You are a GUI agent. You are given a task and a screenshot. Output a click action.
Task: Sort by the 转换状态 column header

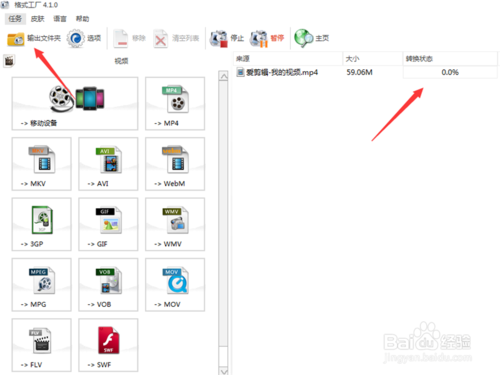pyautogui.click(x=450, y=59)
